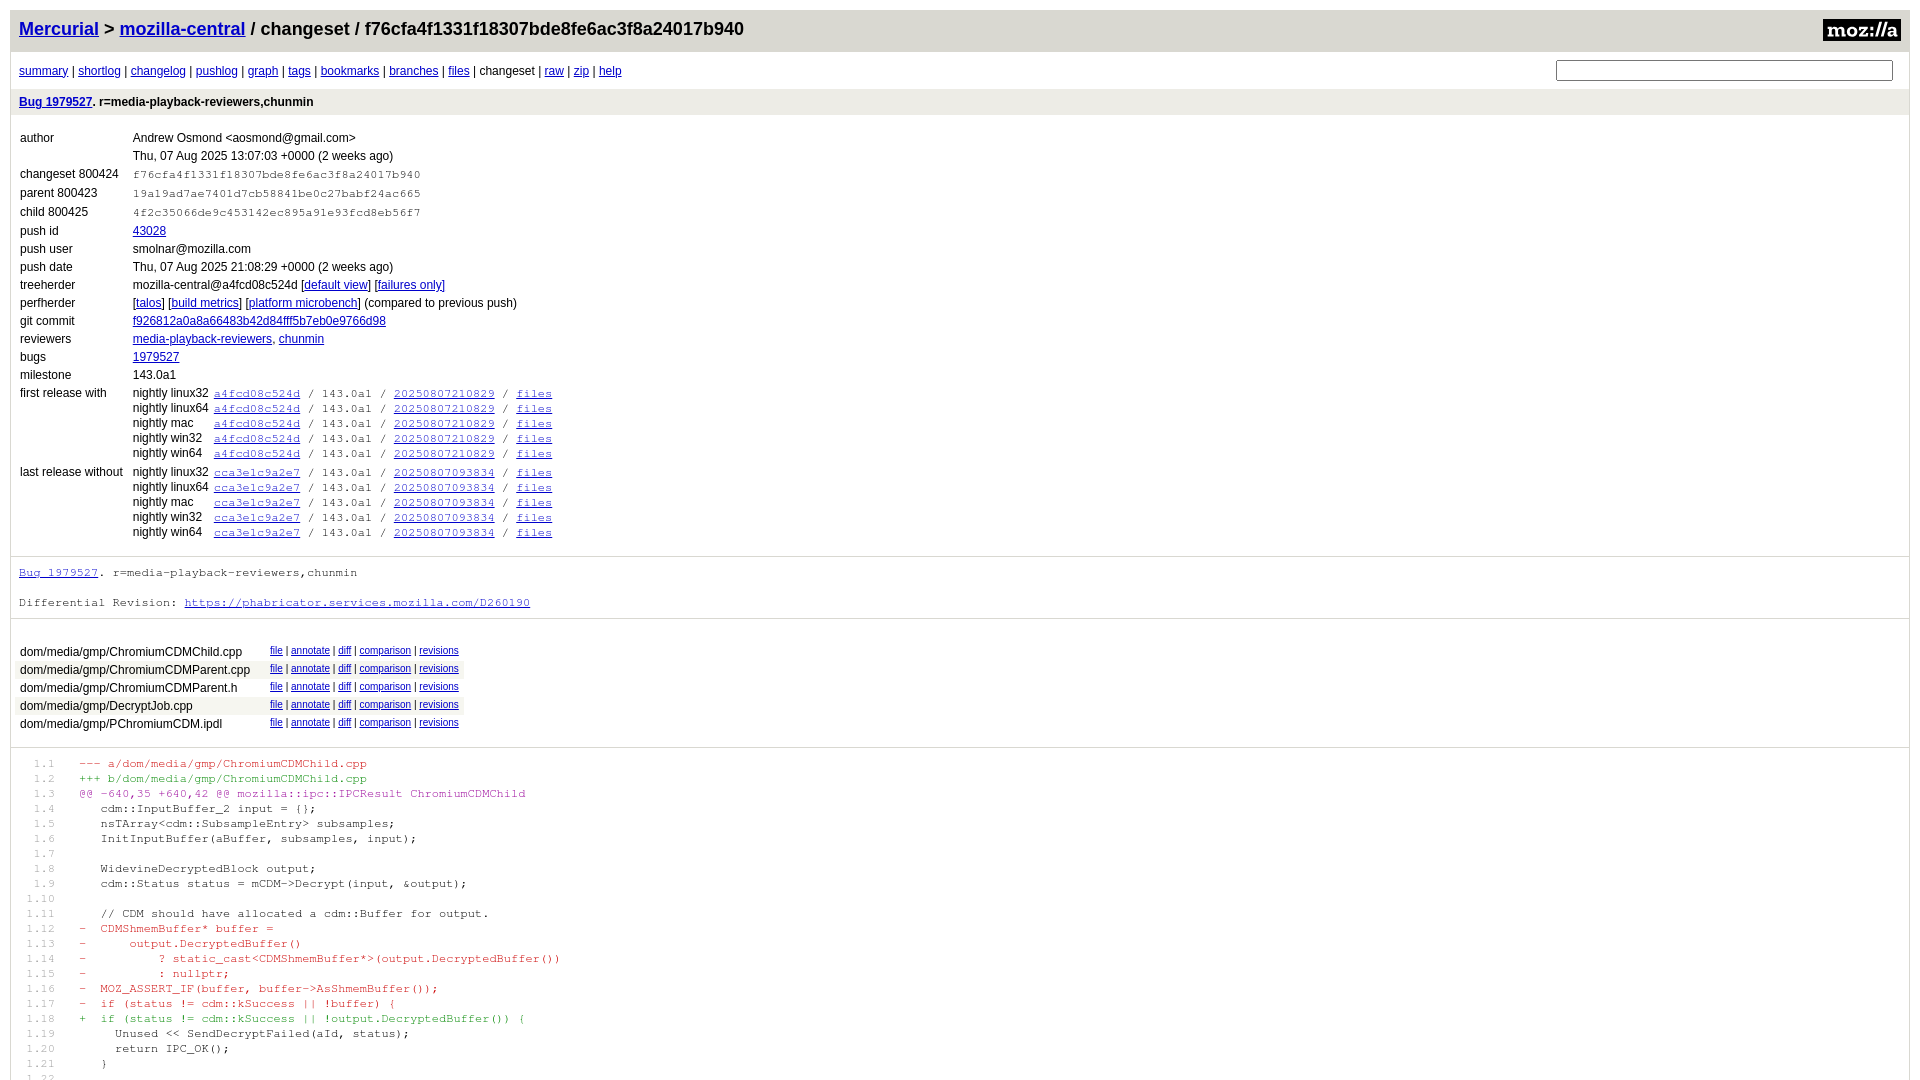Open Treeherder default view
Image resolution: width=1920 pixels, height=1080 pixels.
tap(336, 285)
